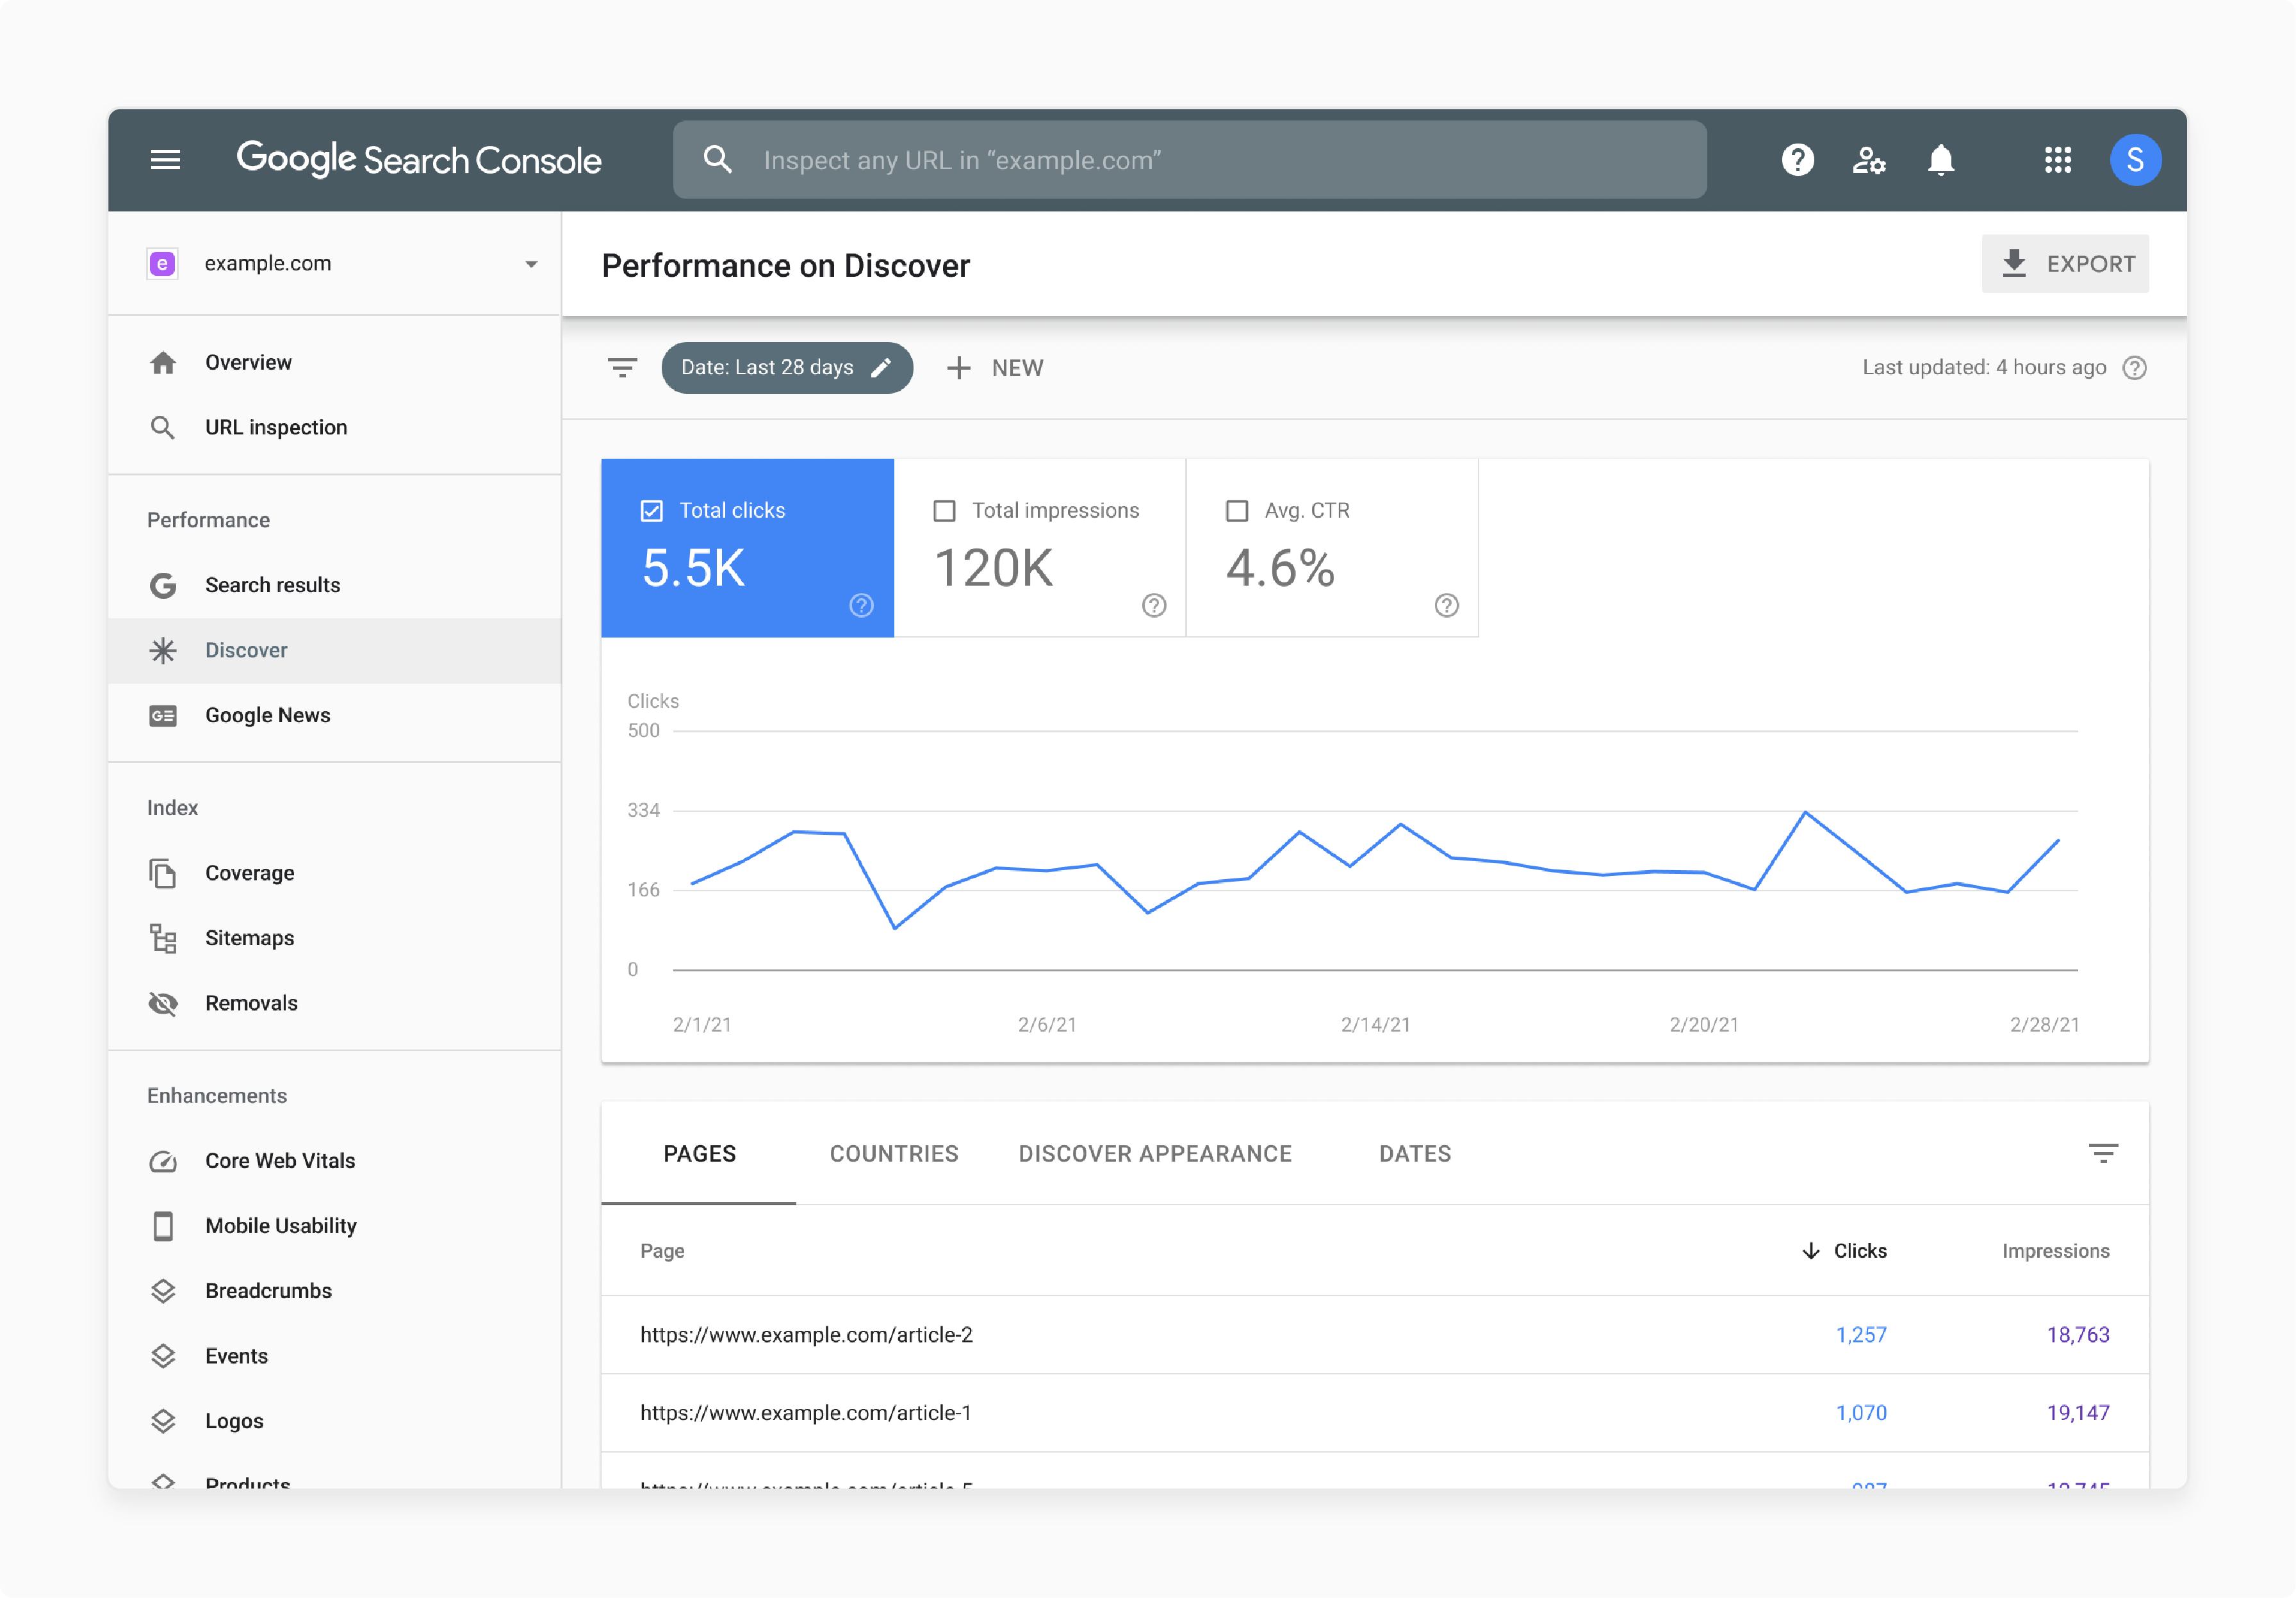Open Core Web Vitals report

[334, 1161]
